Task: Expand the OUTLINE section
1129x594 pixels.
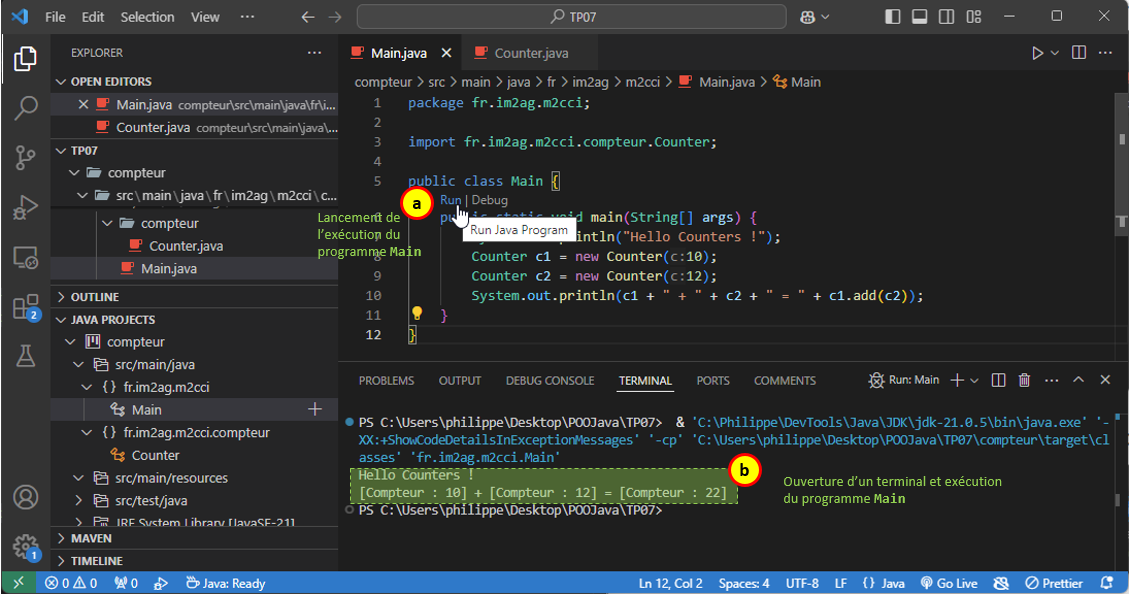Action: pos(95,297)
